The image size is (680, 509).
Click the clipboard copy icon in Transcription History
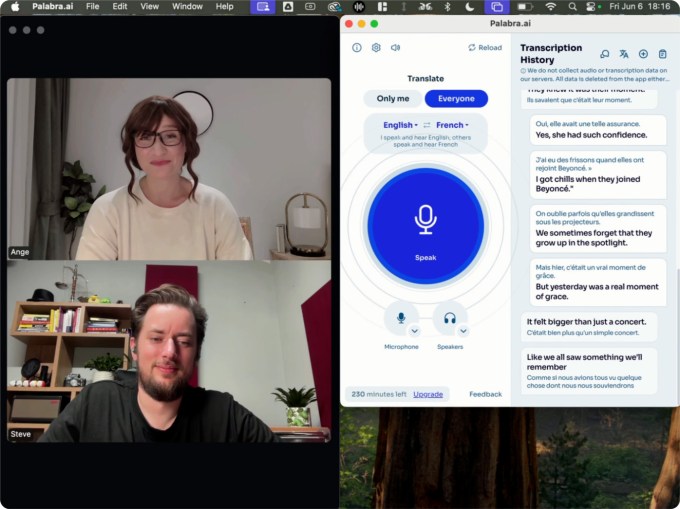point(662,54)
